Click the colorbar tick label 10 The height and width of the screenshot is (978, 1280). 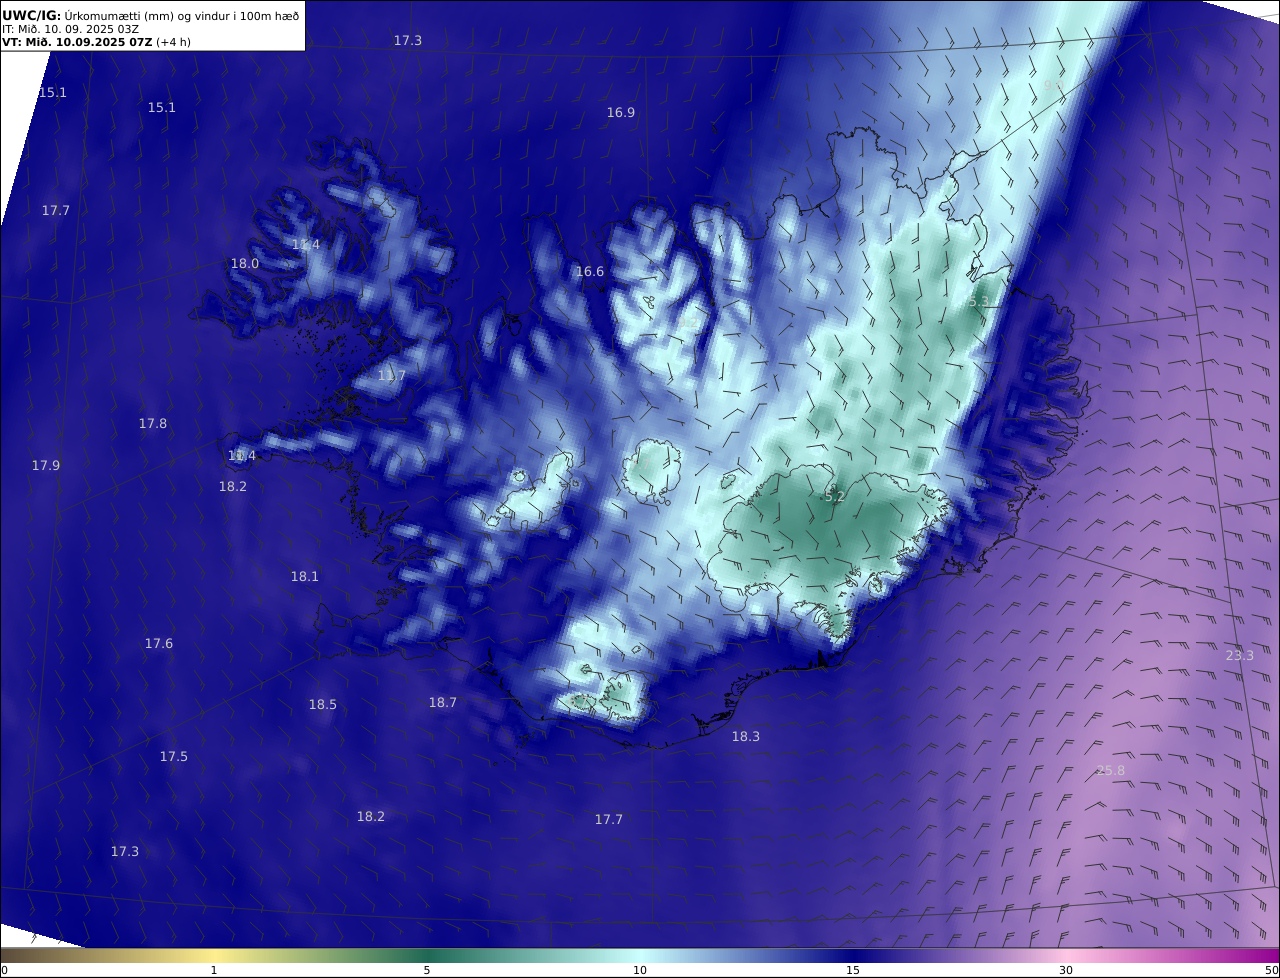click(640, 970)
